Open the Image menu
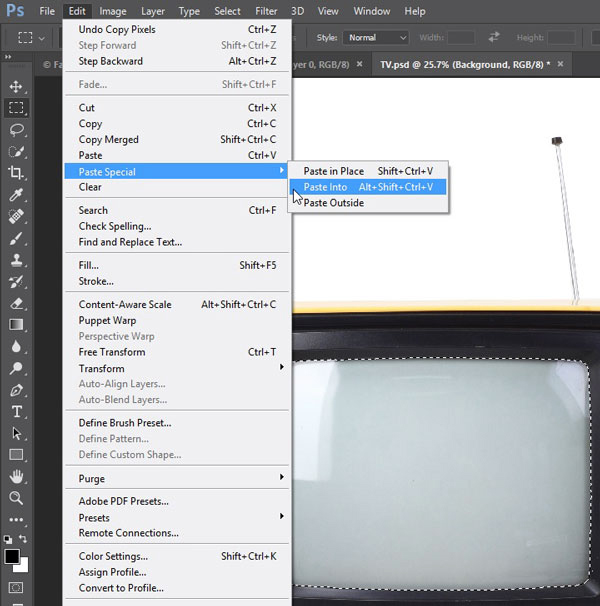This screenshot has width=600, height=606. click(113, 11)
